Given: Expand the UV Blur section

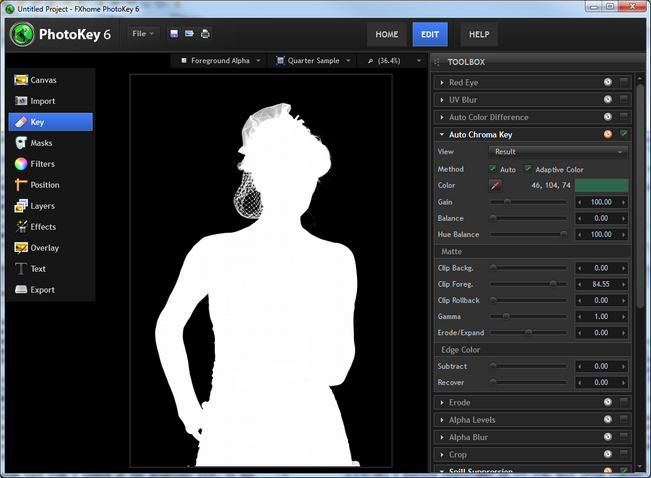Looking at the screenshot, I should click(442, 100).
